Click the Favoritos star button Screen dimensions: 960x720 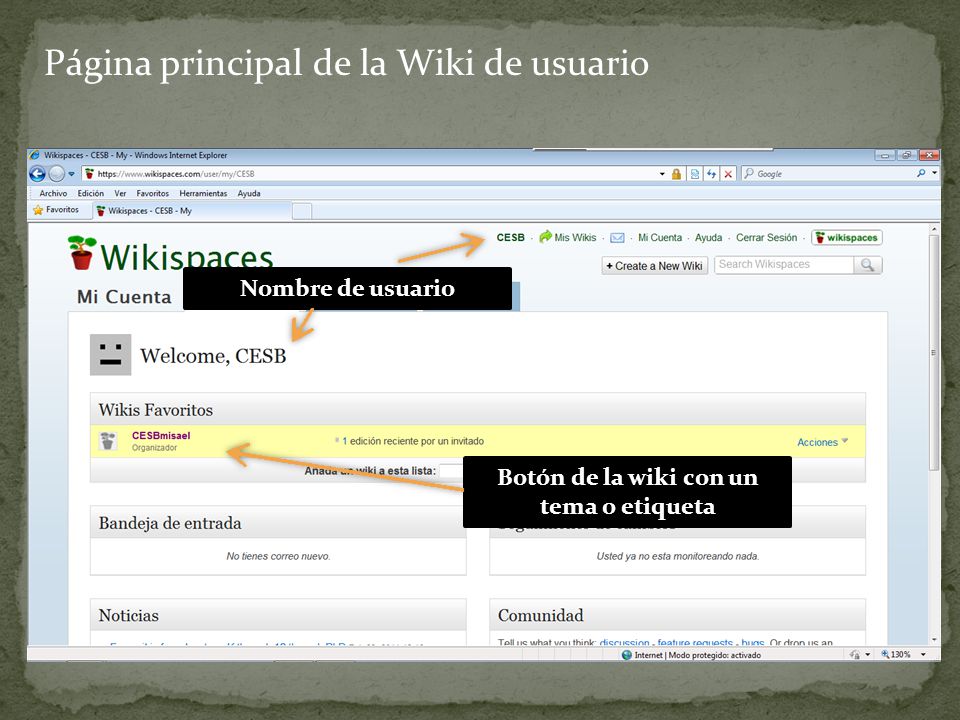click(56, 210)
